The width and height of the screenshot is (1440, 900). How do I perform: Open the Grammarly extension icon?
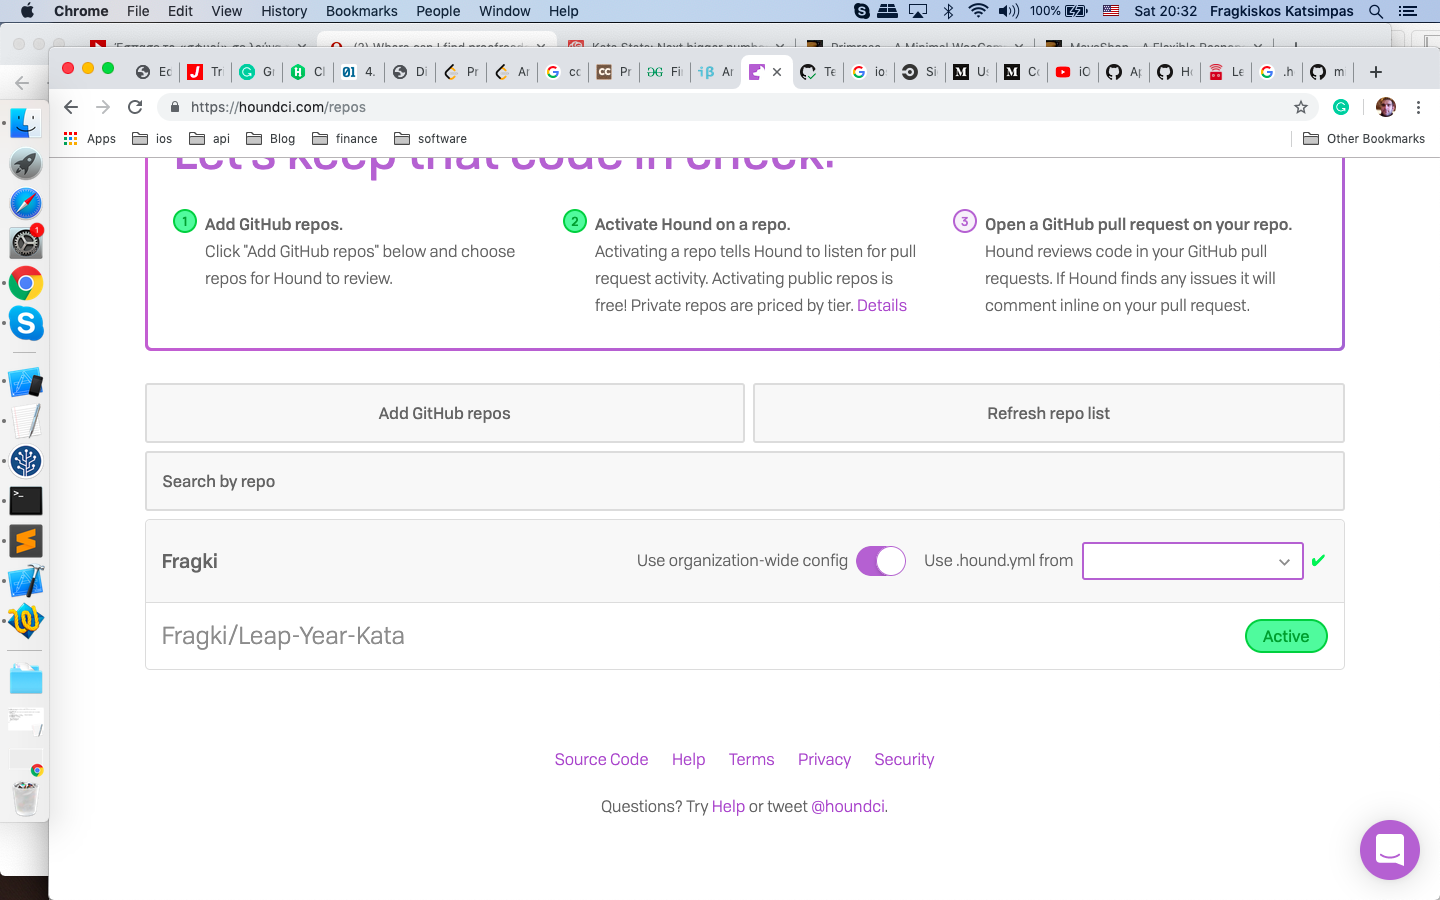pyautogui.click(x=1341, y=107)
